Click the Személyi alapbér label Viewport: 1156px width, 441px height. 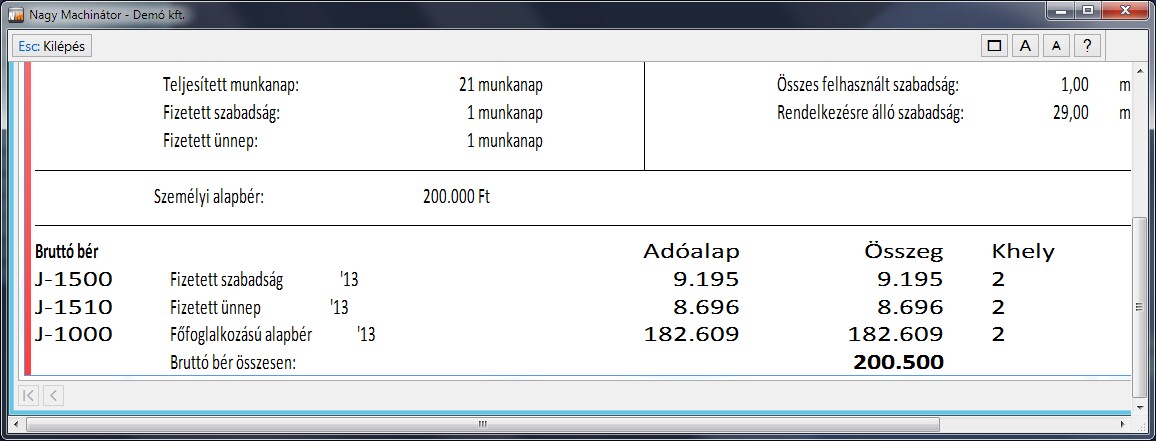(209, 198)
